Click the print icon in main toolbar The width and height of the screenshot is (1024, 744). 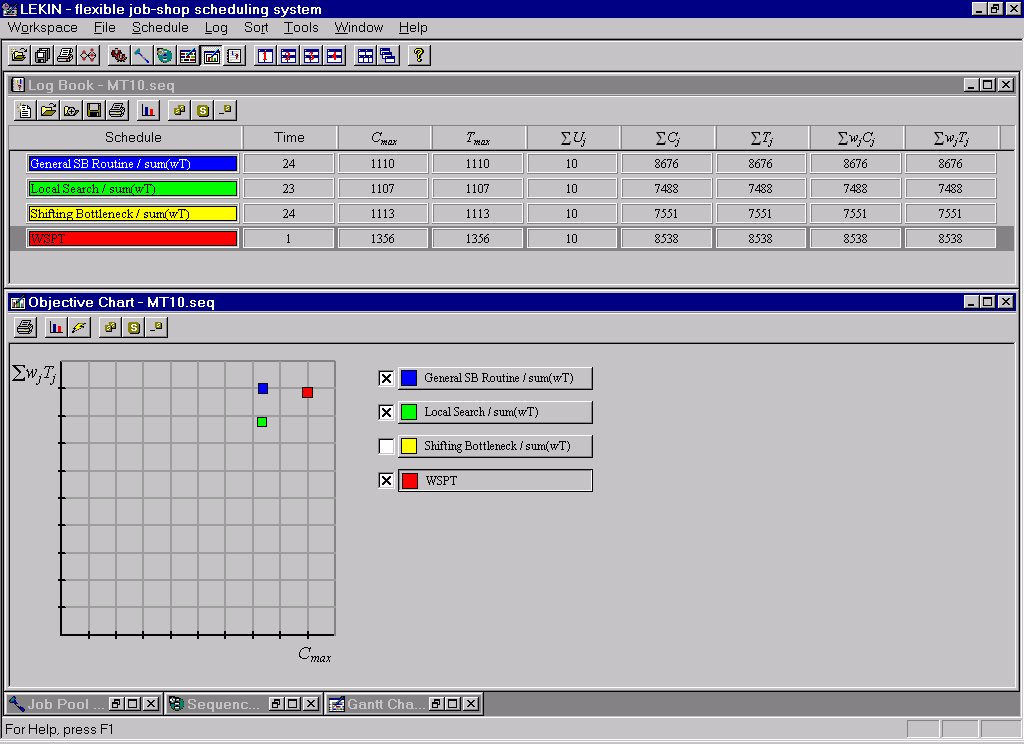[65, 56]
